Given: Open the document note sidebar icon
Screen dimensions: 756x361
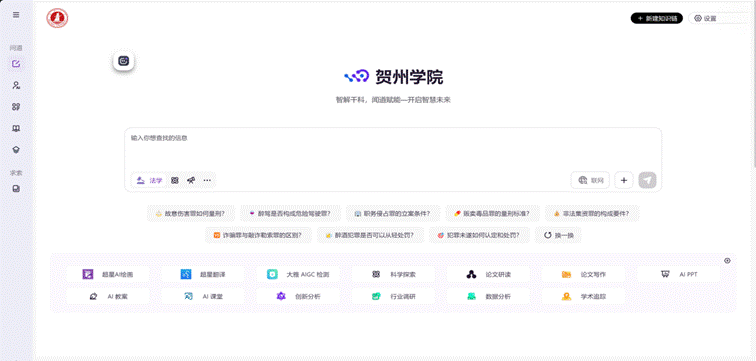Looking at the screenshot, I should tap(16, 188).
